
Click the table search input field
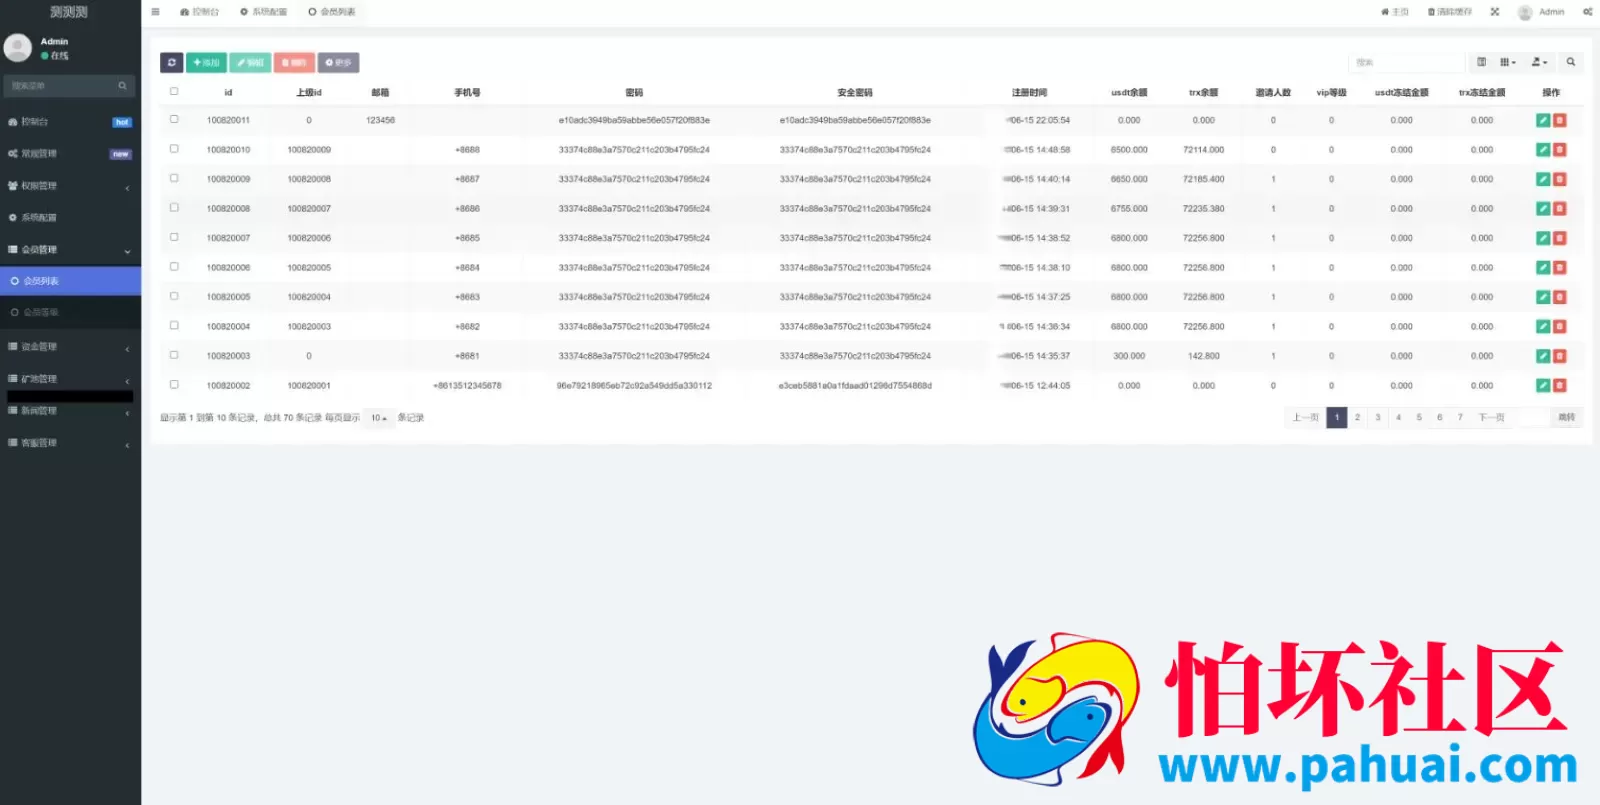tap(1406, 62)
